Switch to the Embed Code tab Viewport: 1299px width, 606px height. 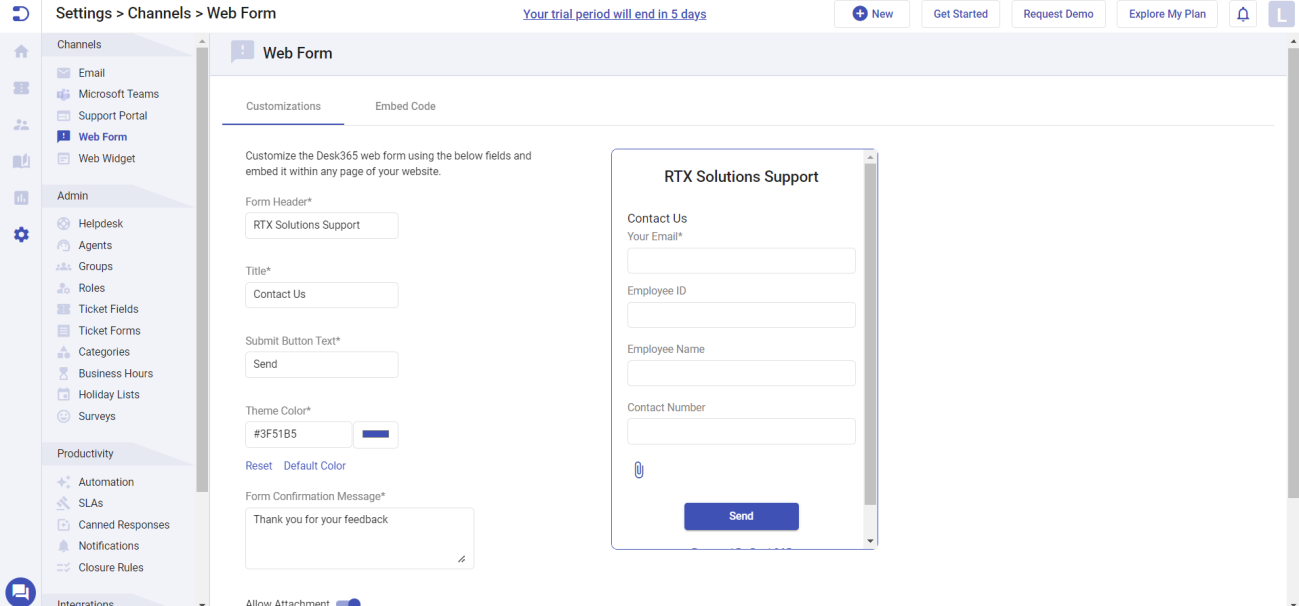click(405, 106)
